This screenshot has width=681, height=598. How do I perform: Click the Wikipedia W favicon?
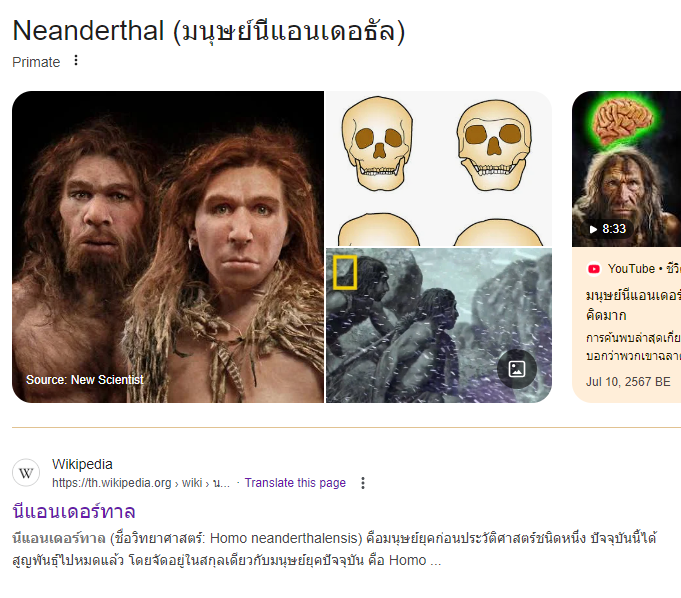(26, 472)
